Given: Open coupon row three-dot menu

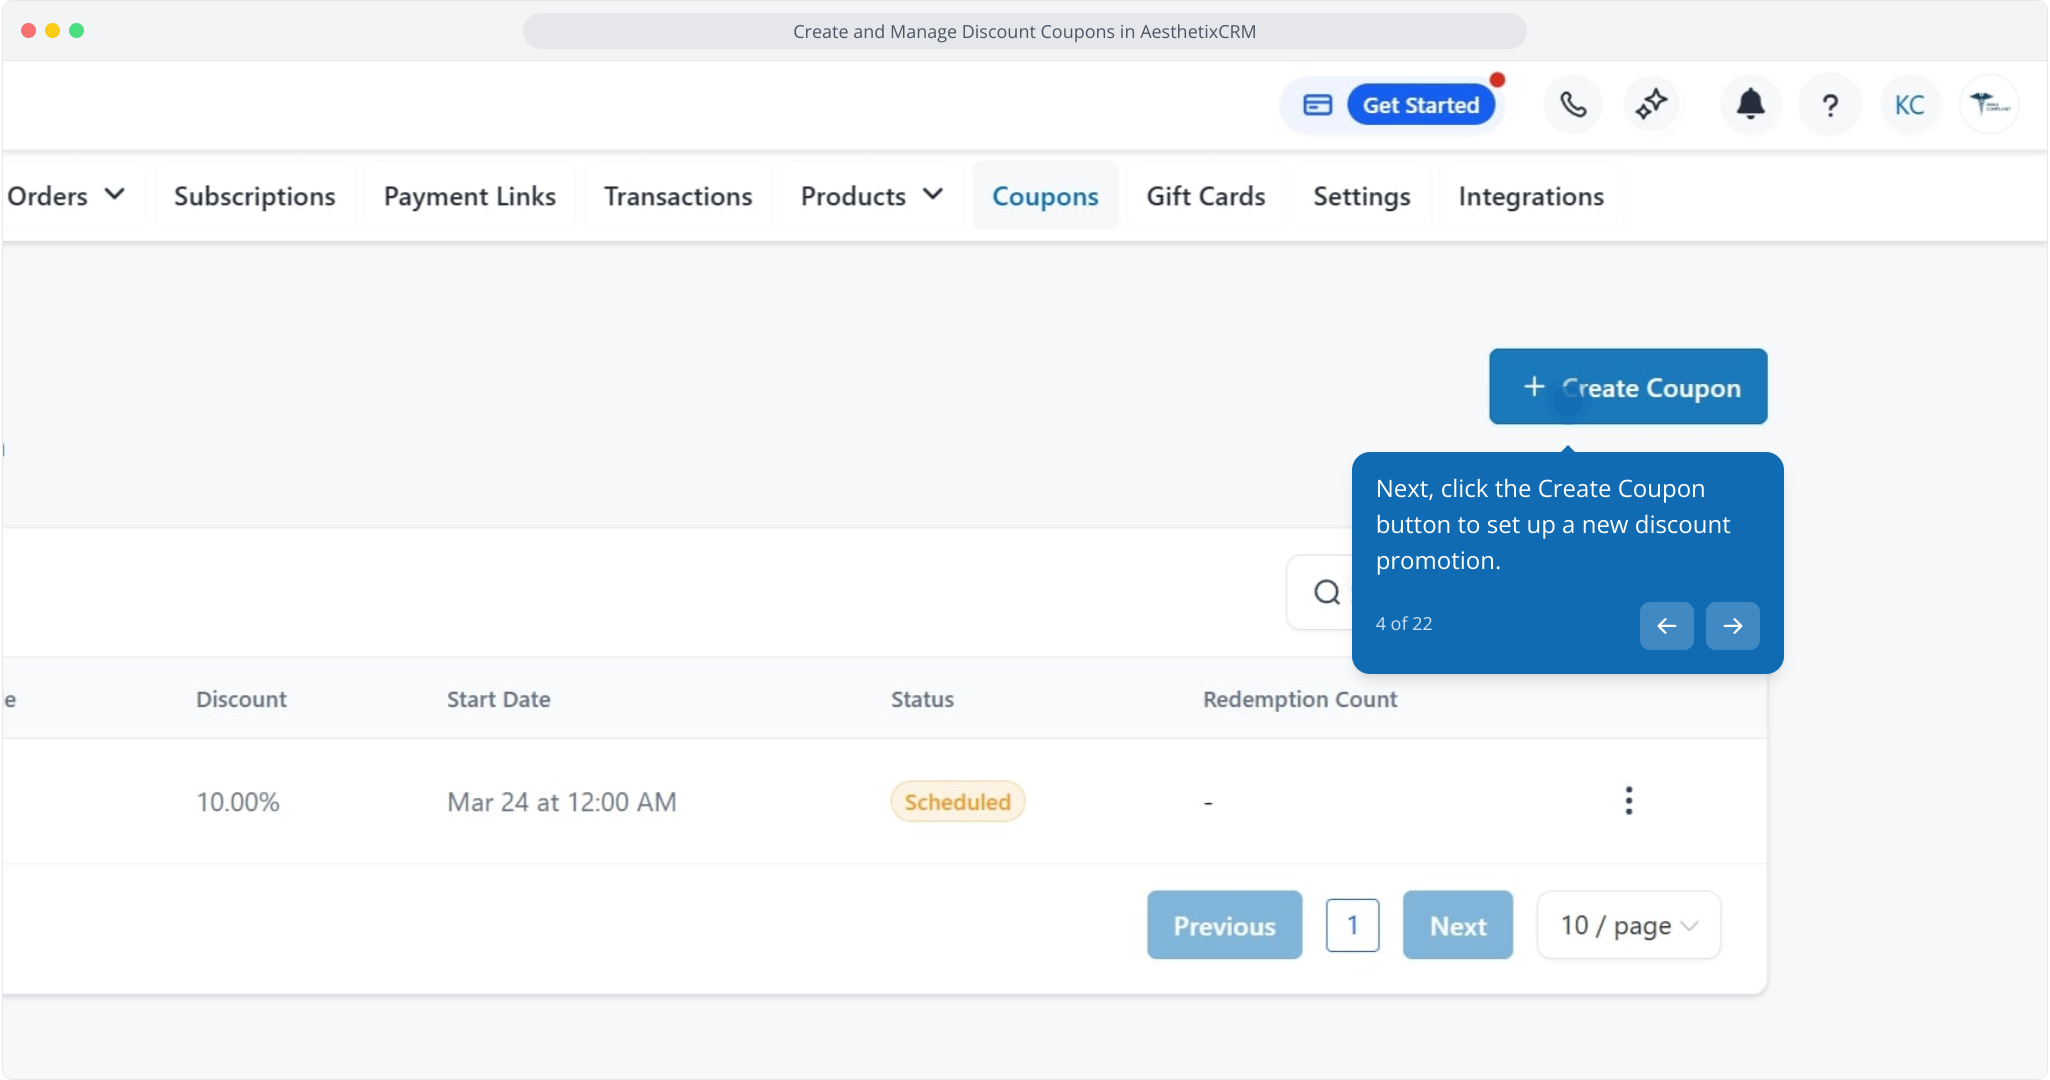Looking at the screenshot, I should point(1629,801).
